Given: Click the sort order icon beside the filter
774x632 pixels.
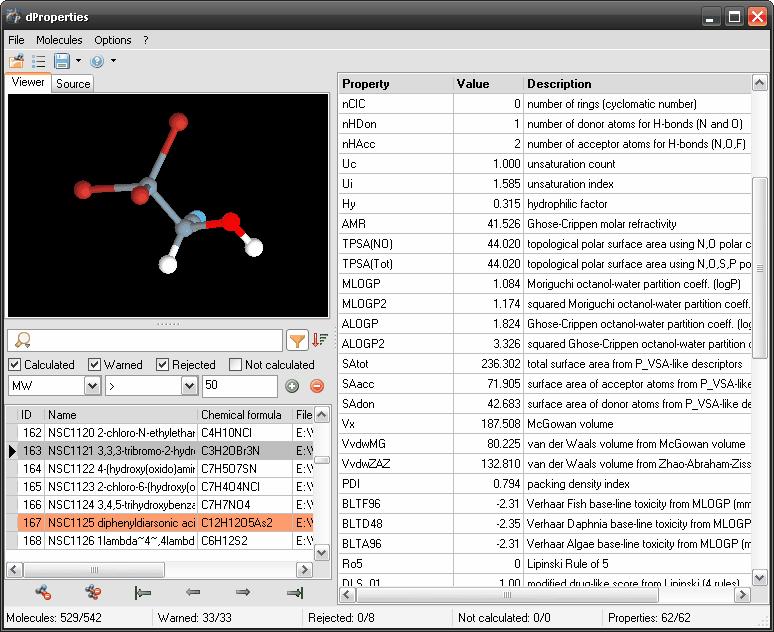Looking at the screenshot, I should click(x=320, y=341).
